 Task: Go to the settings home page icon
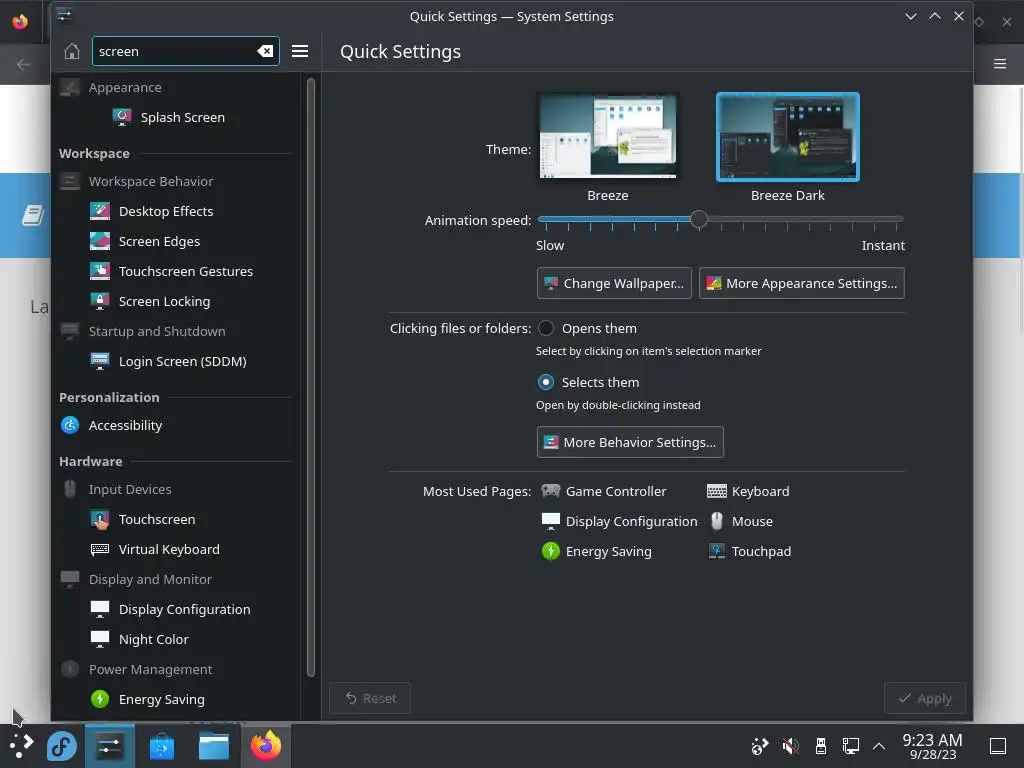tap(72, 51)
